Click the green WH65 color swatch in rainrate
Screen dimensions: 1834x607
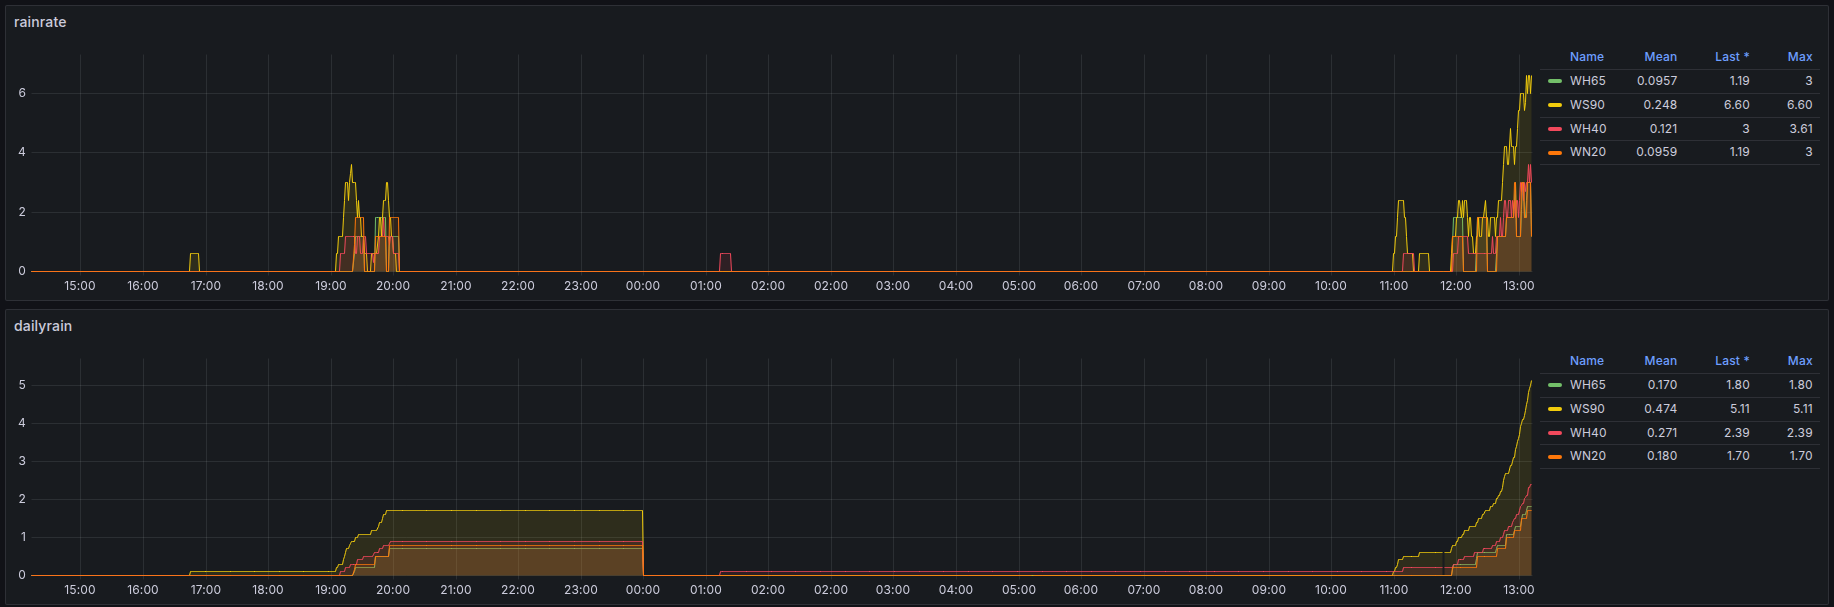[x=1555, y=81]
